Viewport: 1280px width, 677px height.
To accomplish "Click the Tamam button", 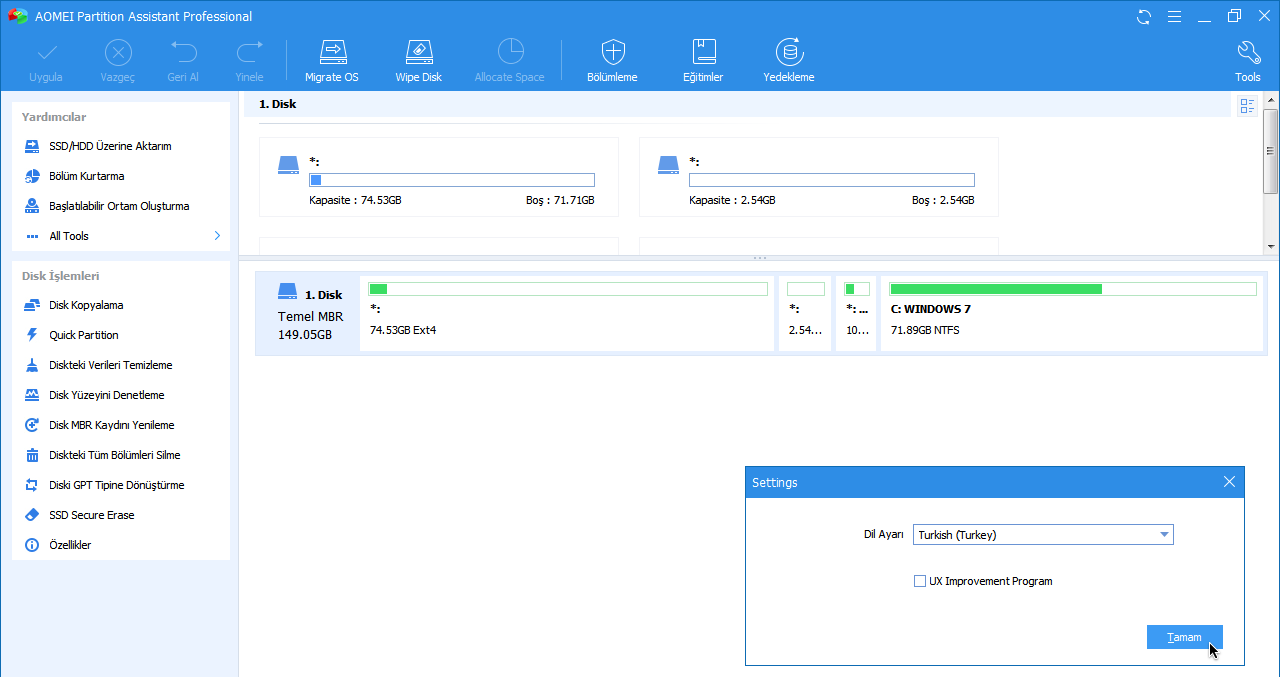I will (1185, 637).
